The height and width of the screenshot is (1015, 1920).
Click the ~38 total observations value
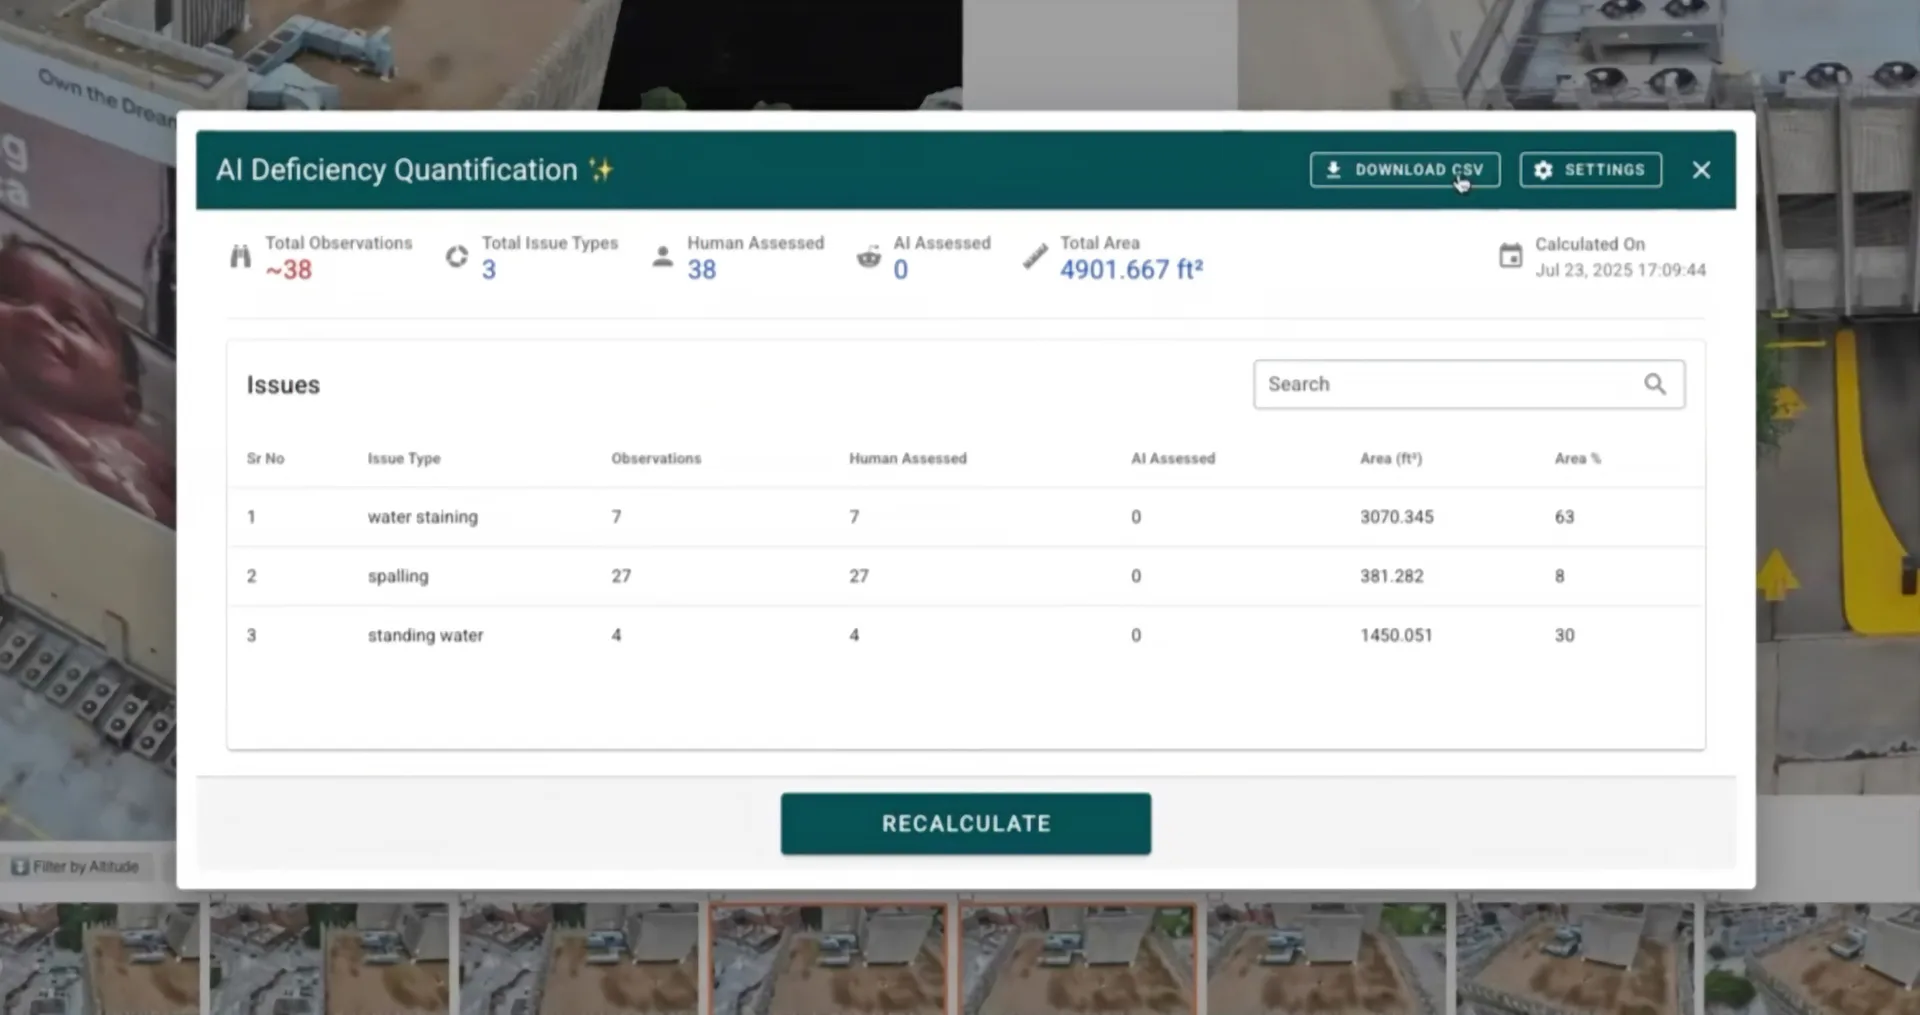click(288, 270)
